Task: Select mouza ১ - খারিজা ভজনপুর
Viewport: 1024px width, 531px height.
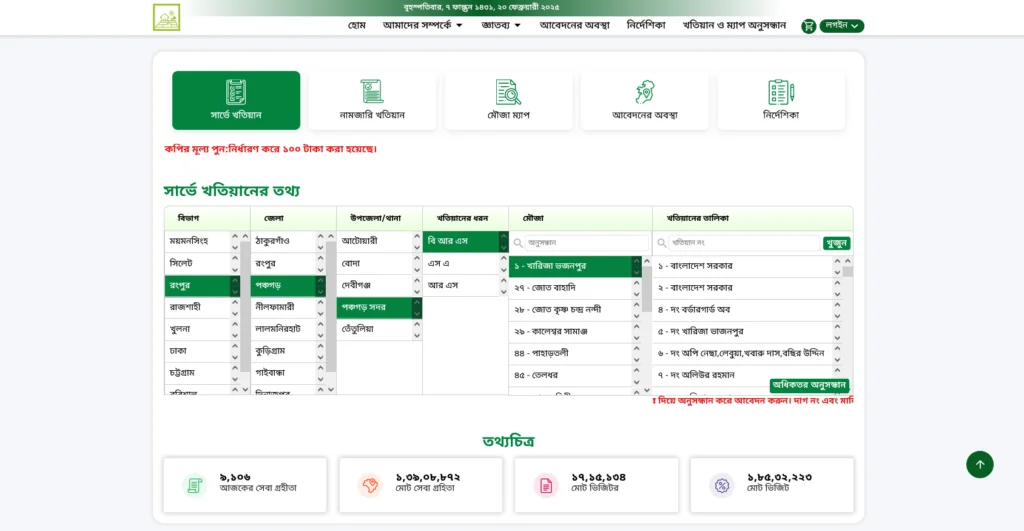Action: (x=575, y=266)
